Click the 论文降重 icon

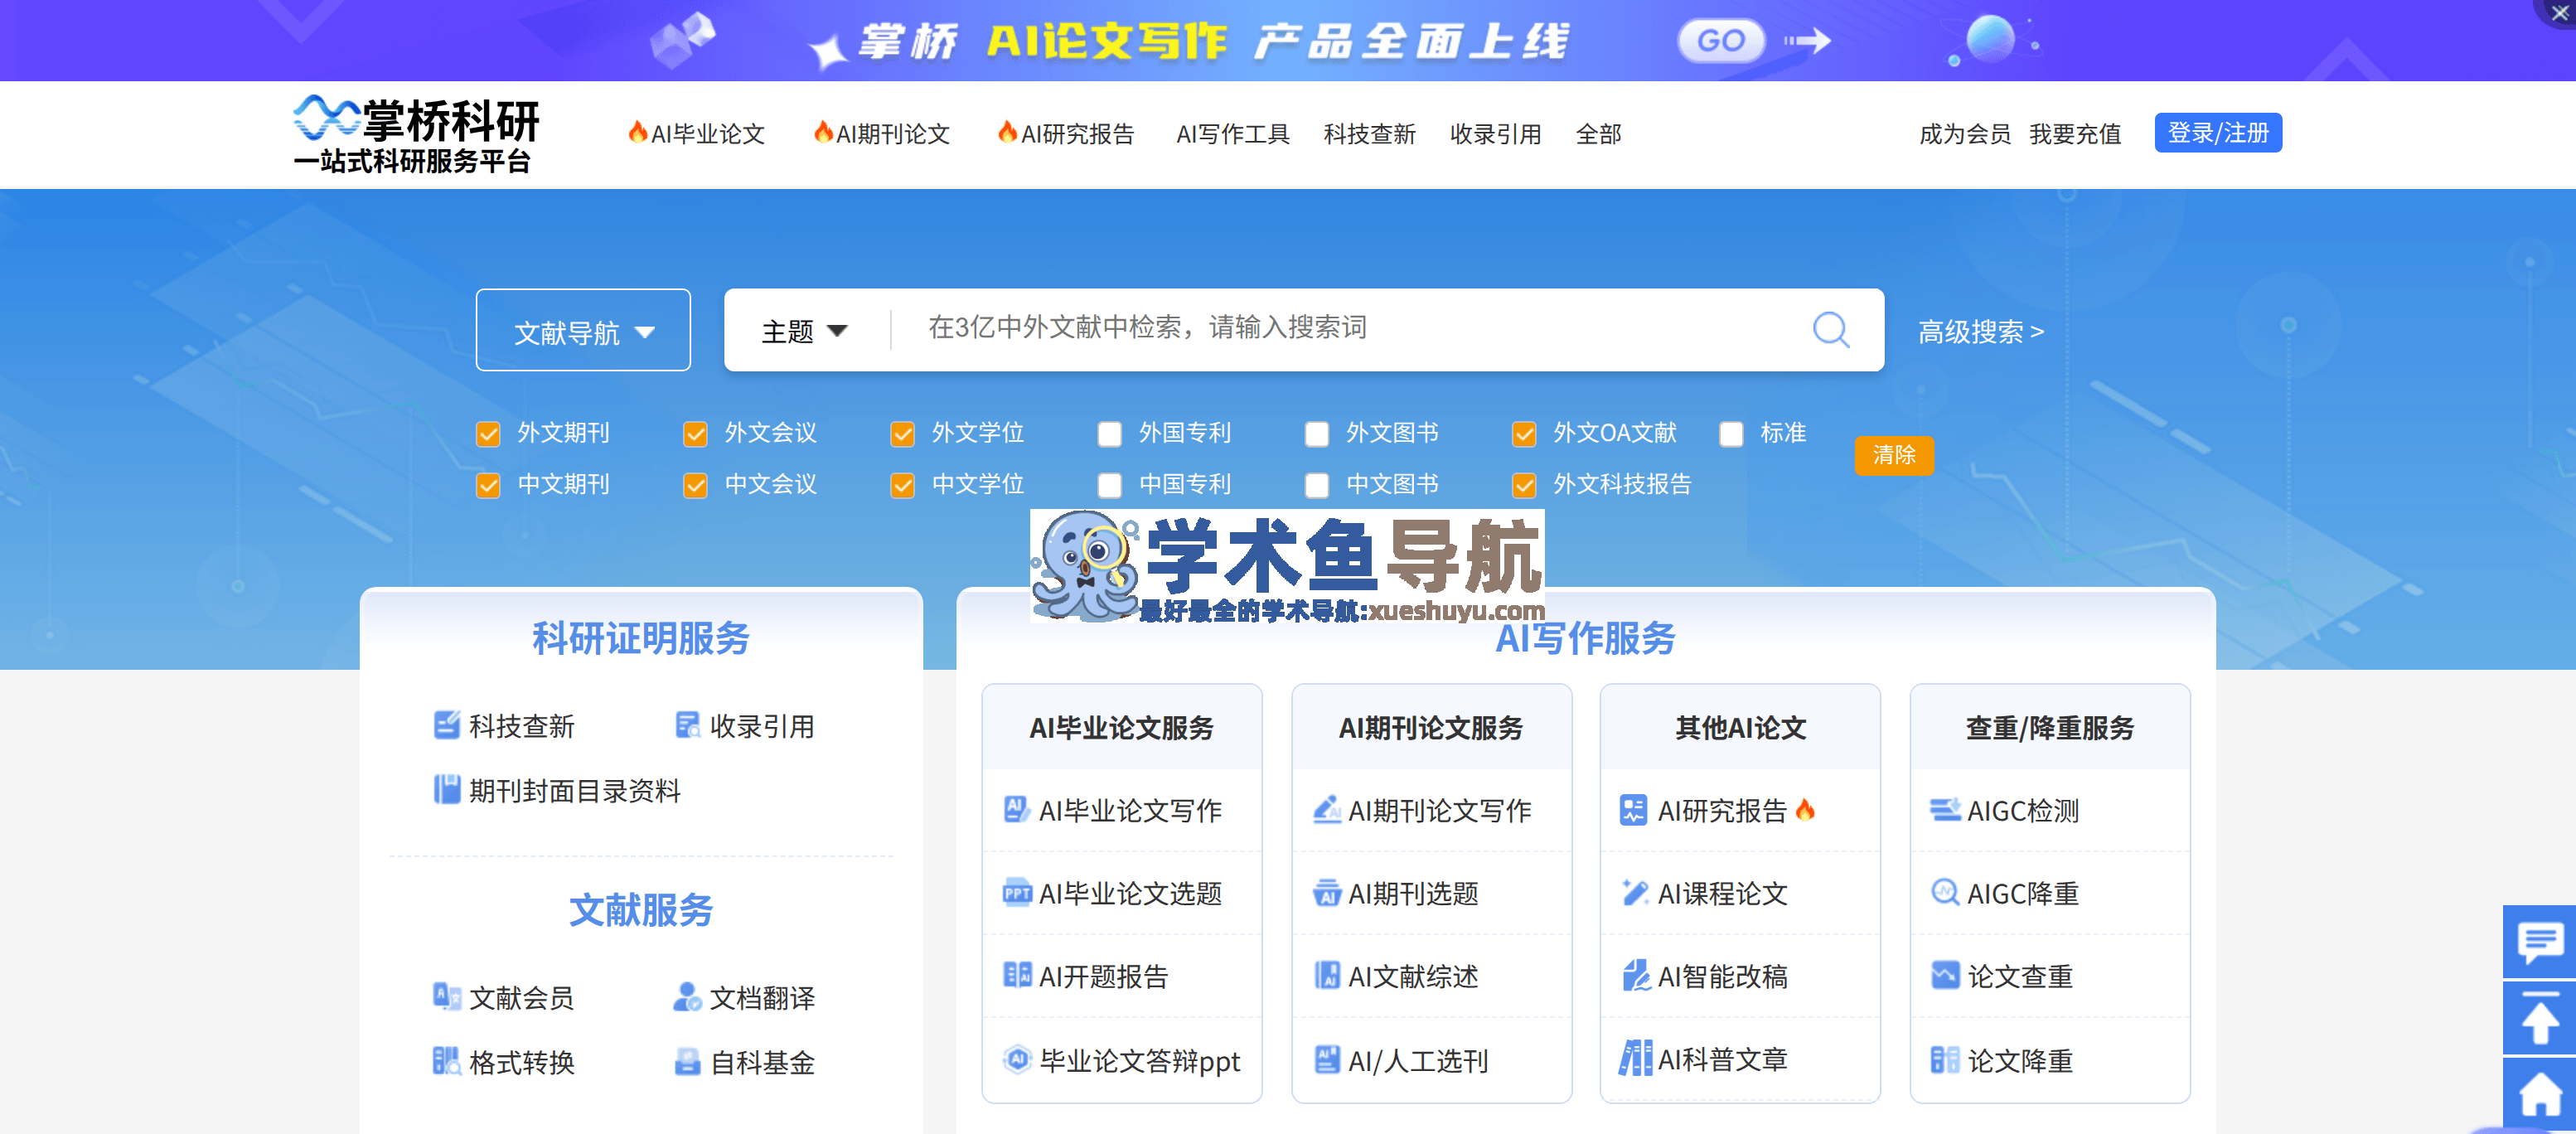click(x=1944, y=1059)
